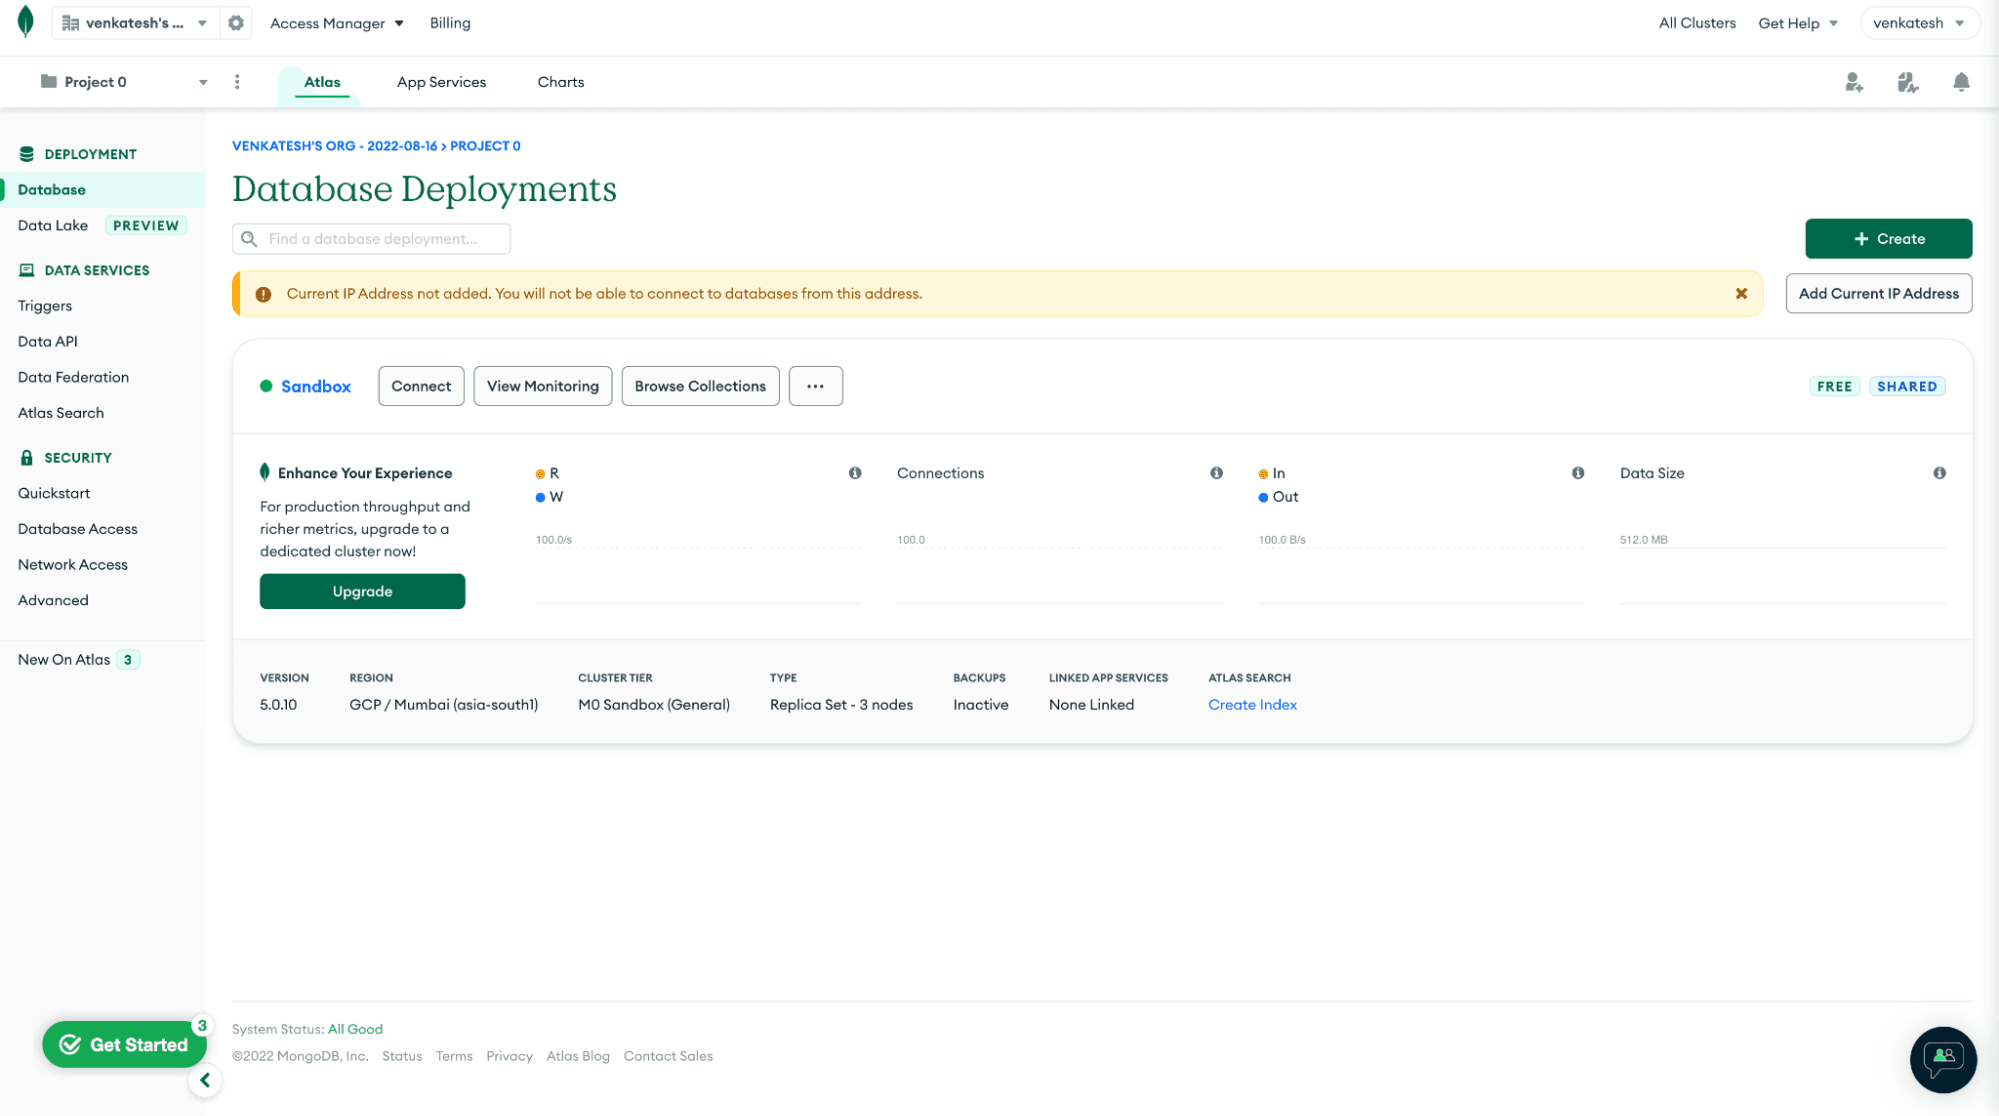Open the Sandbox cluster link
The height and width of the screenshot is (1116, 1999).
(316, 387)
